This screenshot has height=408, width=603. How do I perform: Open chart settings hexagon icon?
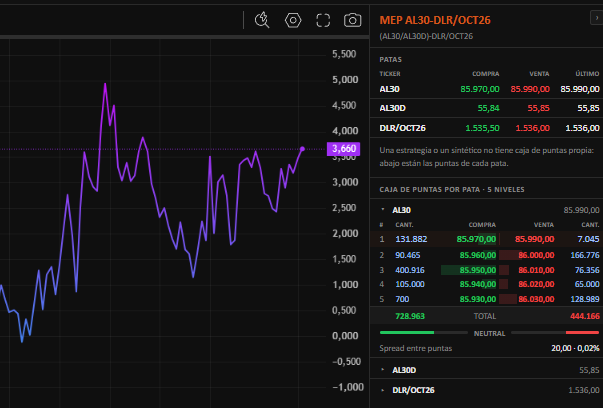[x=293, y=20]
